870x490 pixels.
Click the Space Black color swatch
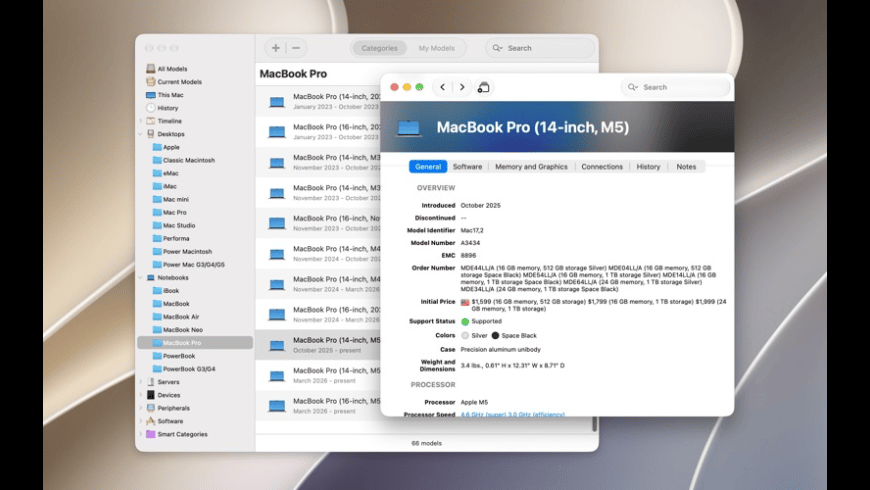(x=495, y=336)
